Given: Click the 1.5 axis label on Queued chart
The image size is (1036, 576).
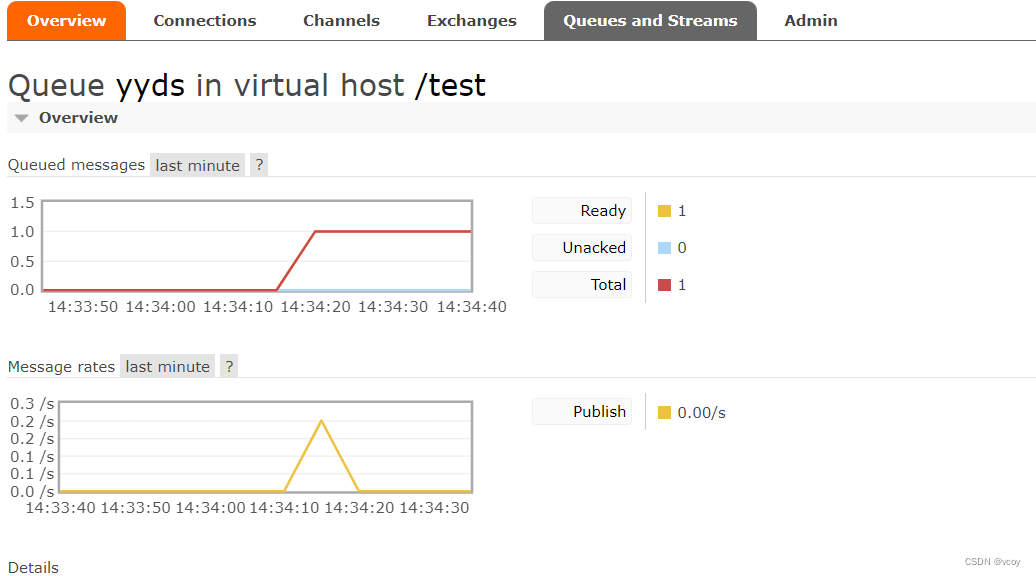Looking at the screenshot, I should 22,203.
